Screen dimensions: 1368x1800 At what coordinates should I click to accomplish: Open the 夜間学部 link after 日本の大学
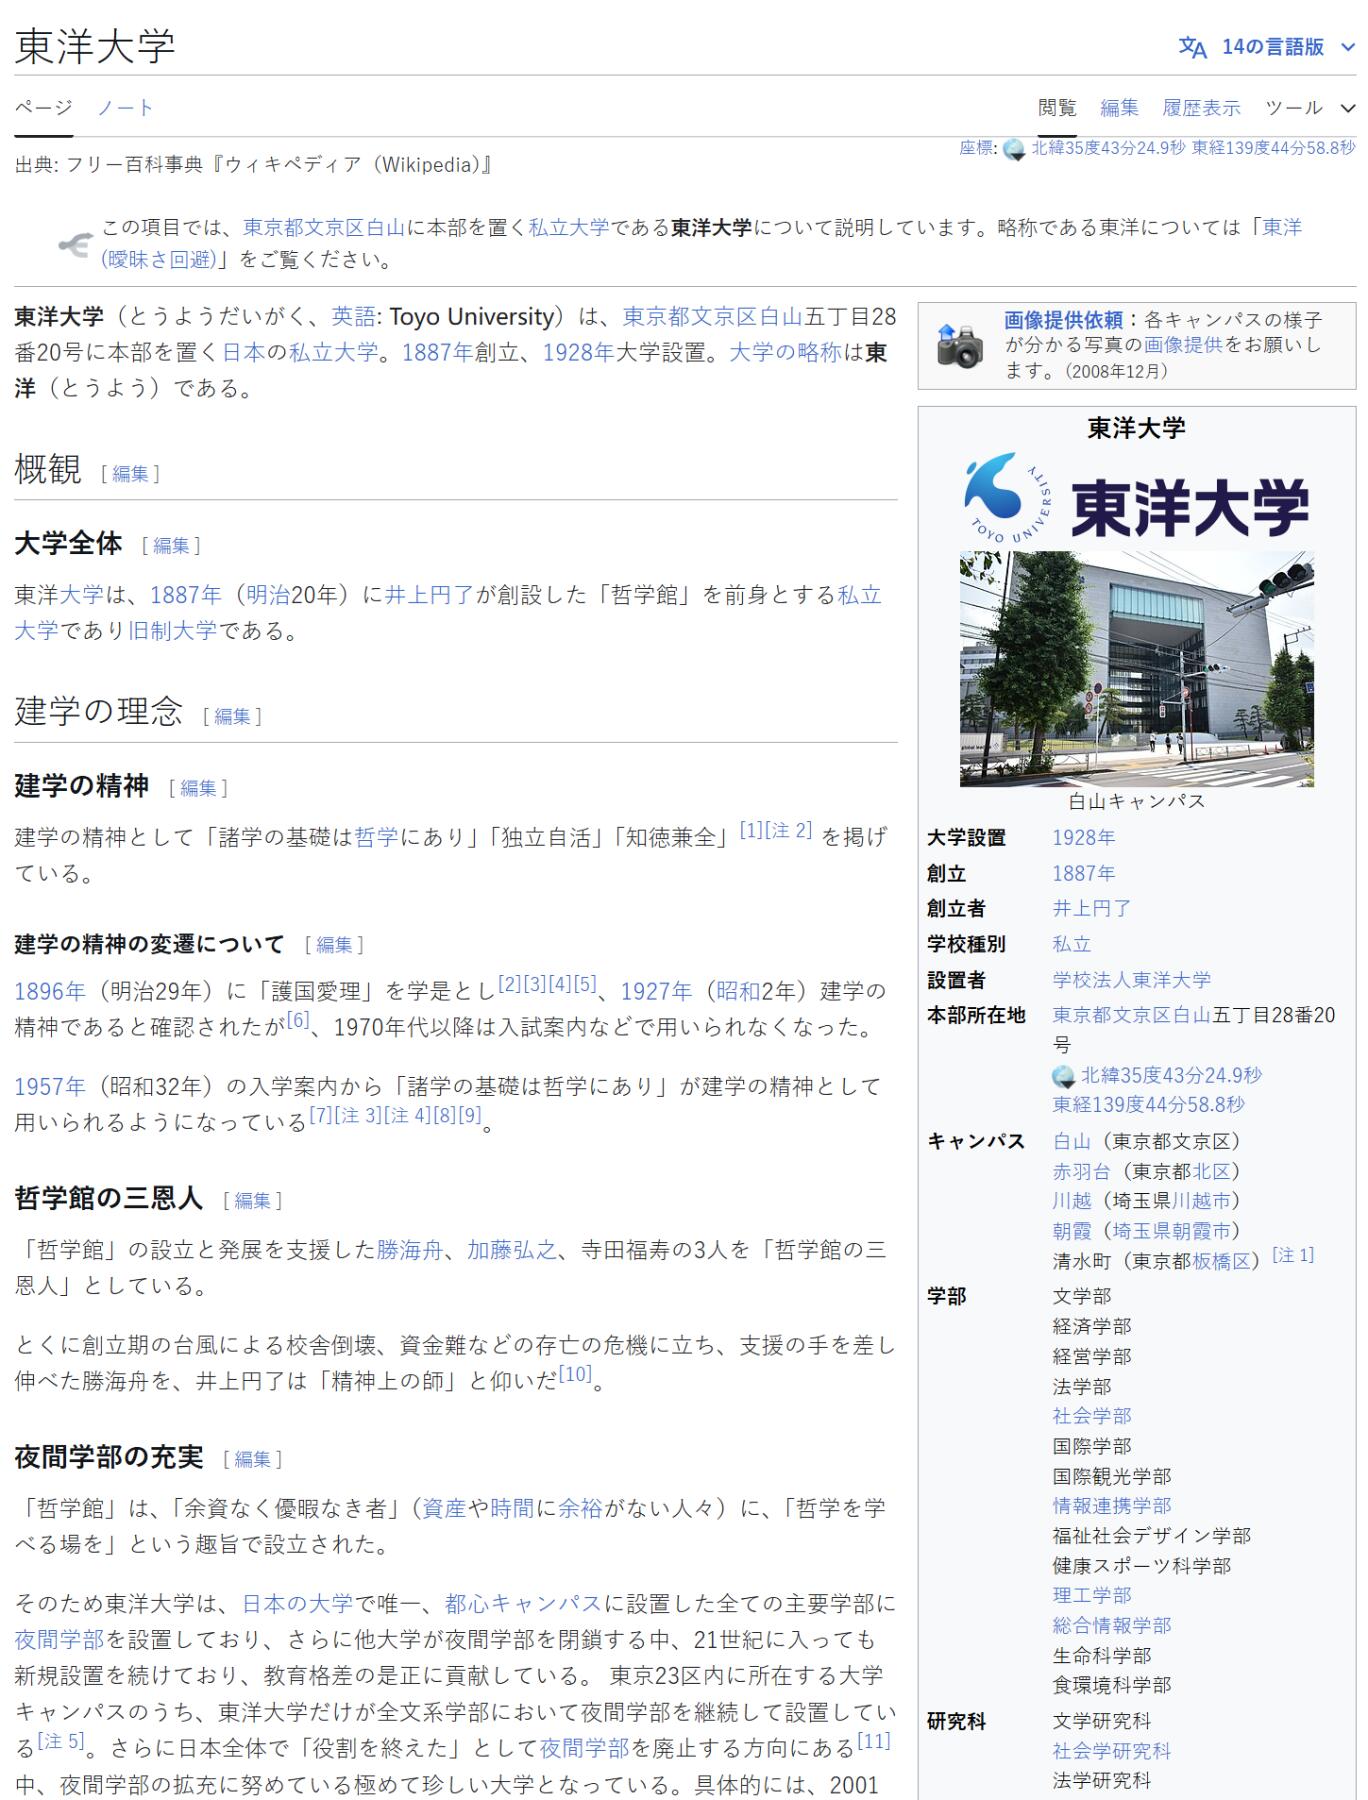(59, 1641)
